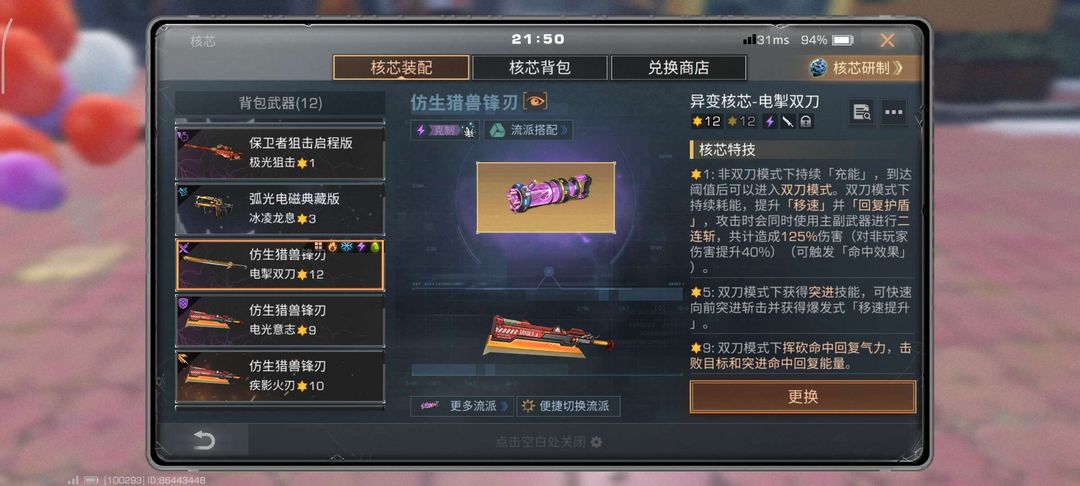1080x486 pixels.
Task: Click the 更换 button
Action: (802, 397)
